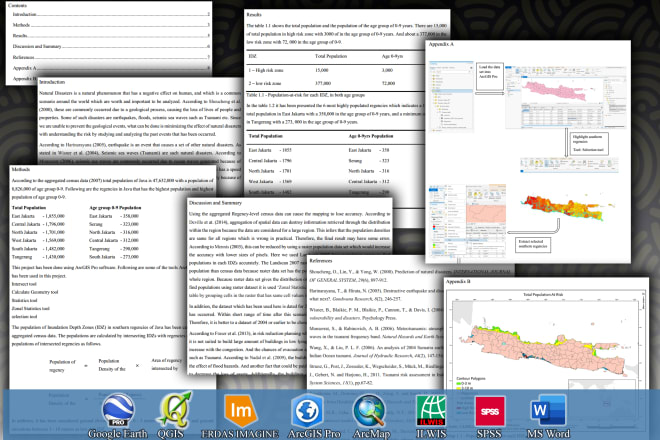Select the '2 – low risk zone' table cell
Viewport: 660px width, 440px height.
(x=265, y=83)
